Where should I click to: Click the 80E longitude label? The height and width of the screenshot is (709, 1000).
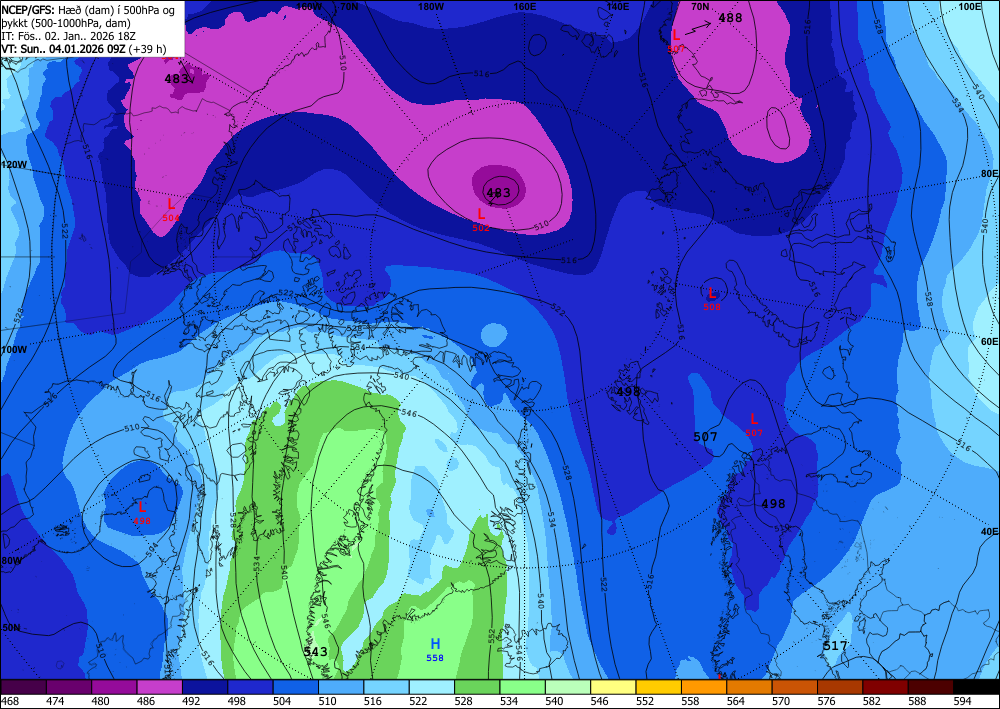point(989,173)
